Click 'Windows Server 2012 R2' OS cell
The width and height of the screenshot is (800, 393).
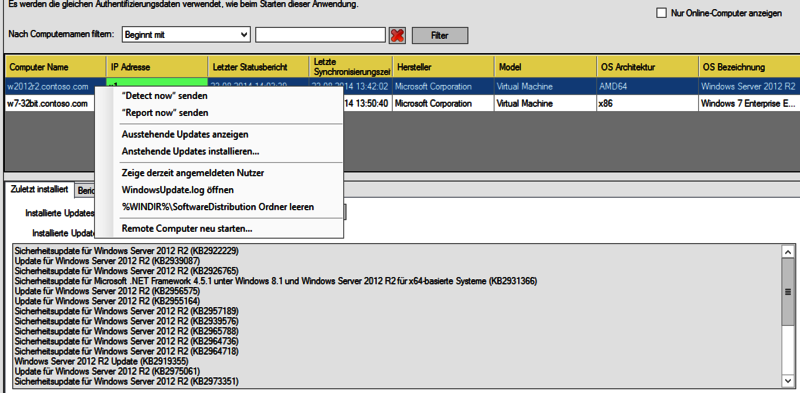click(749, 86)
